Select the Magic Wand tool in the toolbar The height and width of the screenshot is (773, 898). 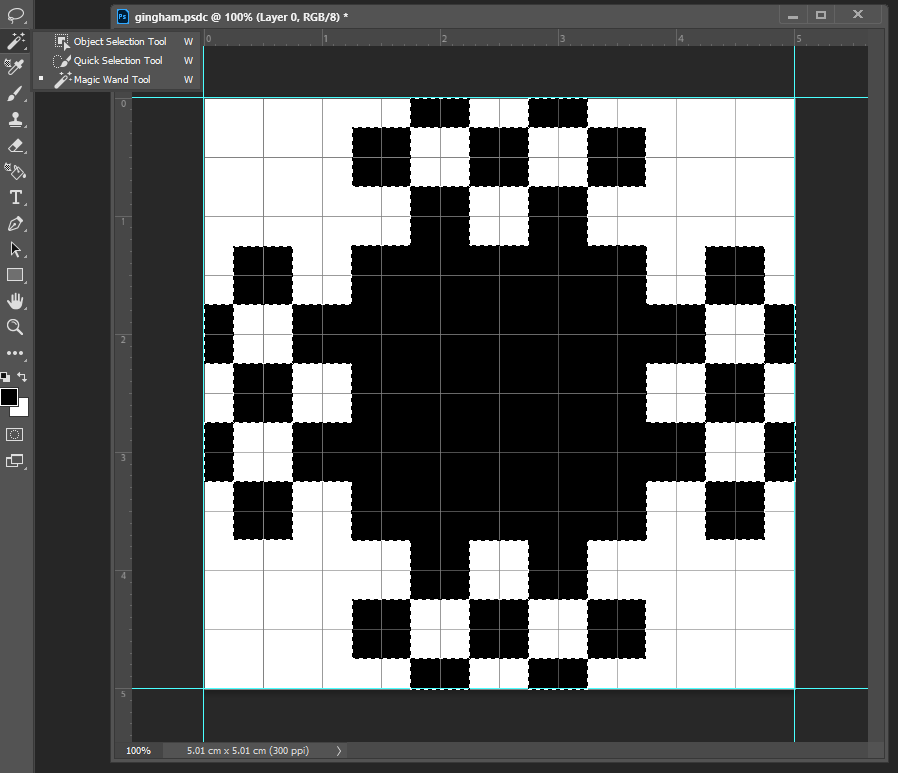[x=15, y=41]
